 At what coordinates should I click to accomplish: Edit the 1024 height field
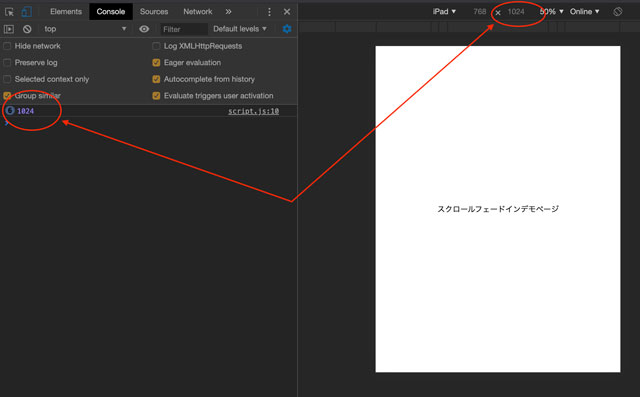pos(516,12)
